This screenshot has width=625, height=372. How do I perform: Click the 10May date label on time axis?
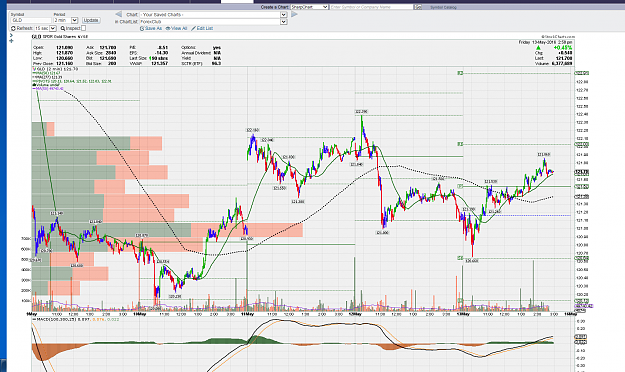click(x=140, y=314)
